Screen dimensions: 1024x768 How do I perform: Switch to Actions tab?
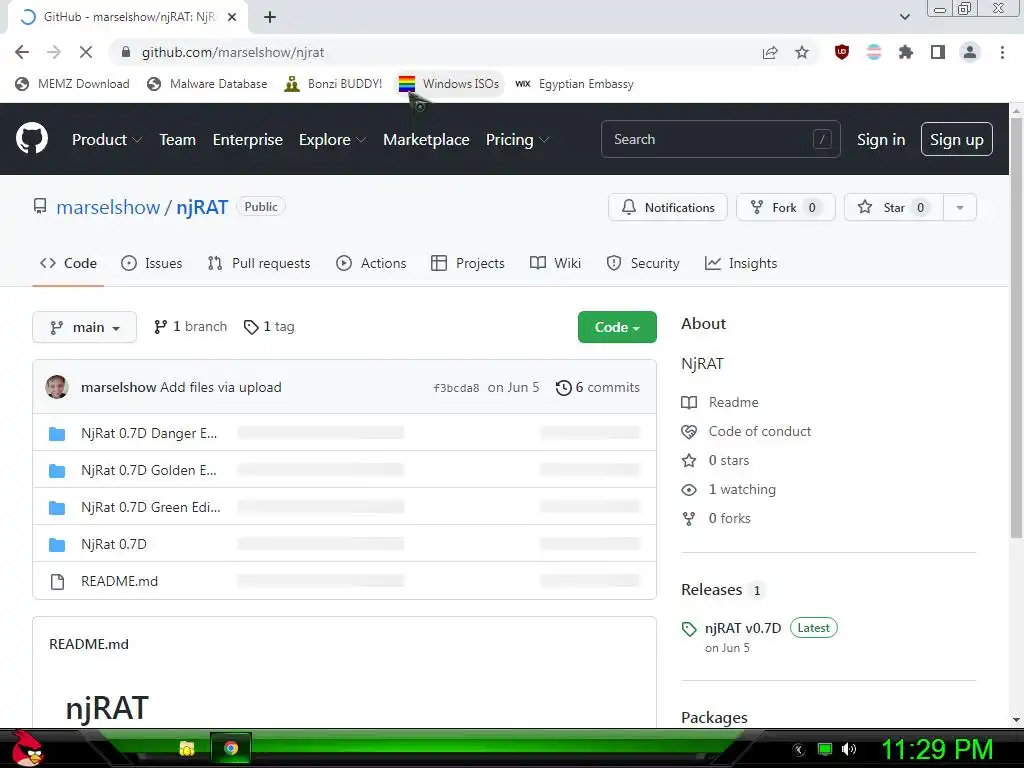[371, 263]
